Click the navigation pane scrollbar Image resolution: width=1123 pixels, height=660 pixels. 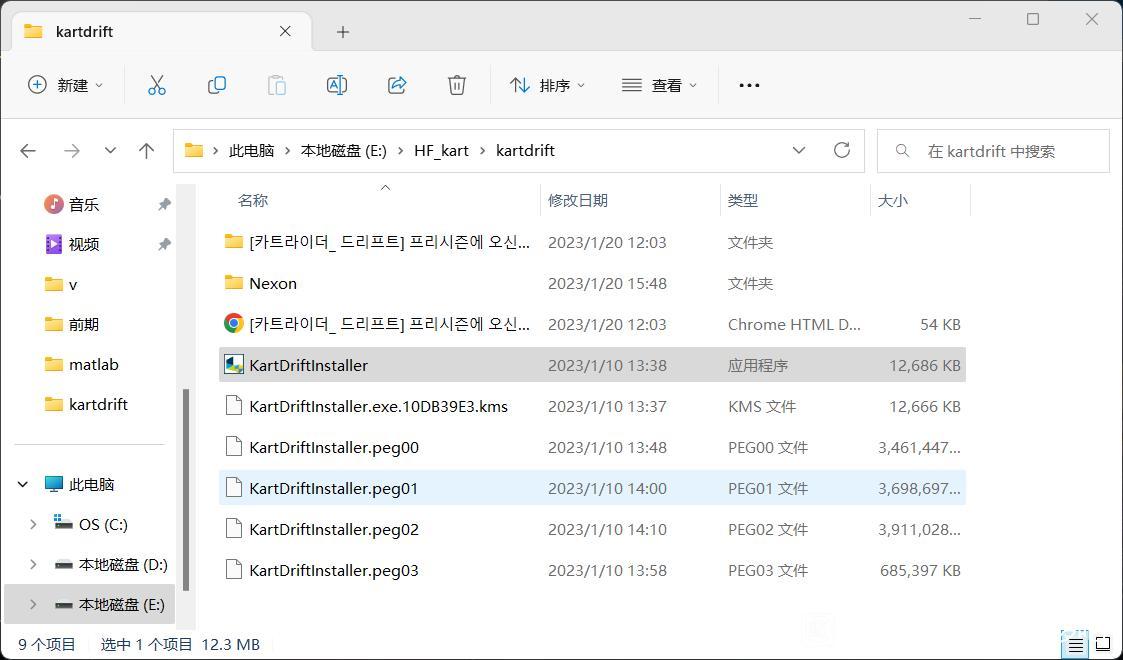pos(186,490)
